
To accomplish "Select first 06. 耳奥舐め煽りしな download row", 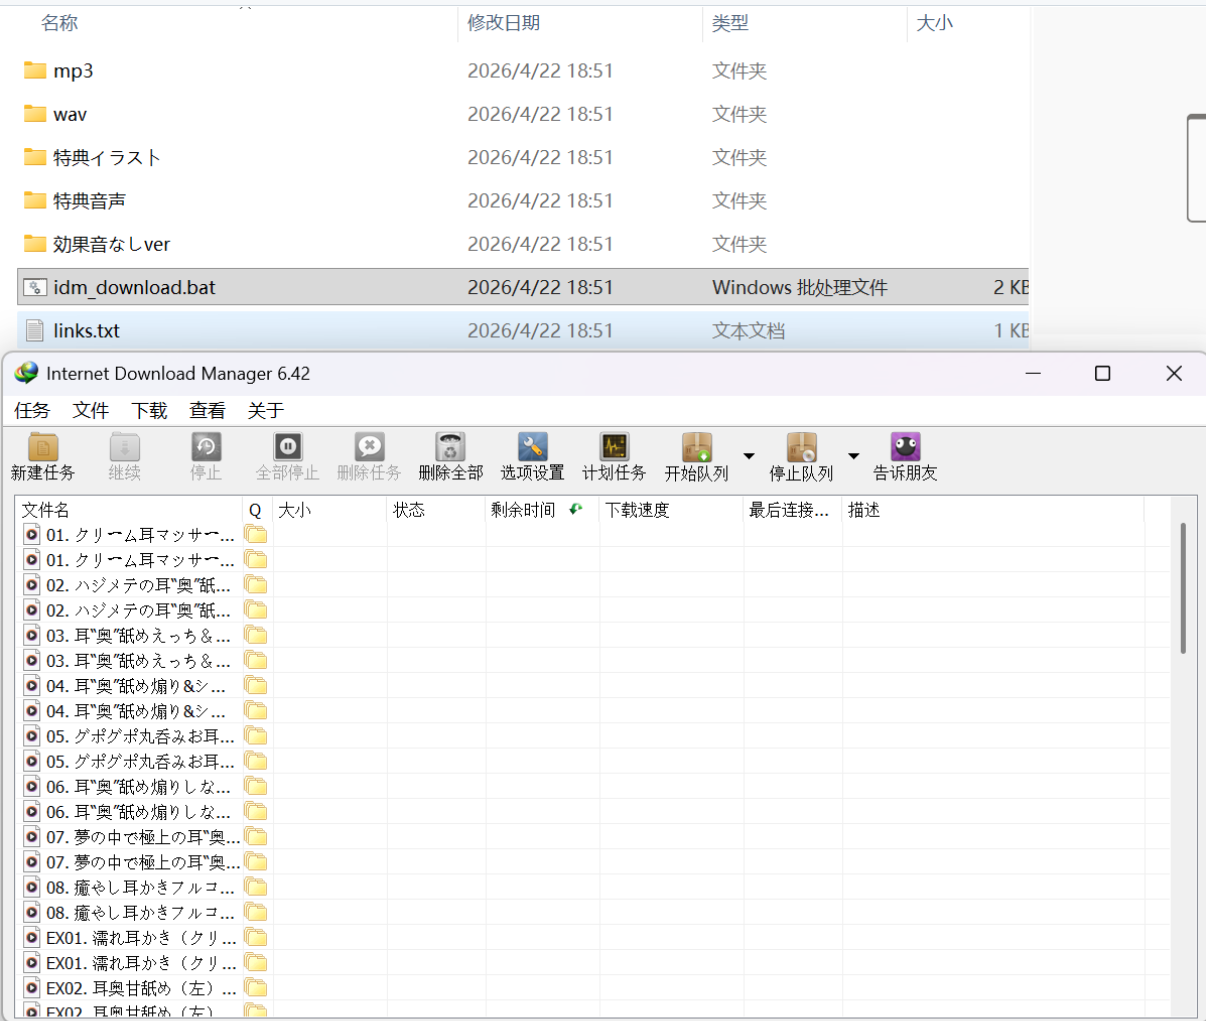I will pyautogui.click(x=594, y=786).
